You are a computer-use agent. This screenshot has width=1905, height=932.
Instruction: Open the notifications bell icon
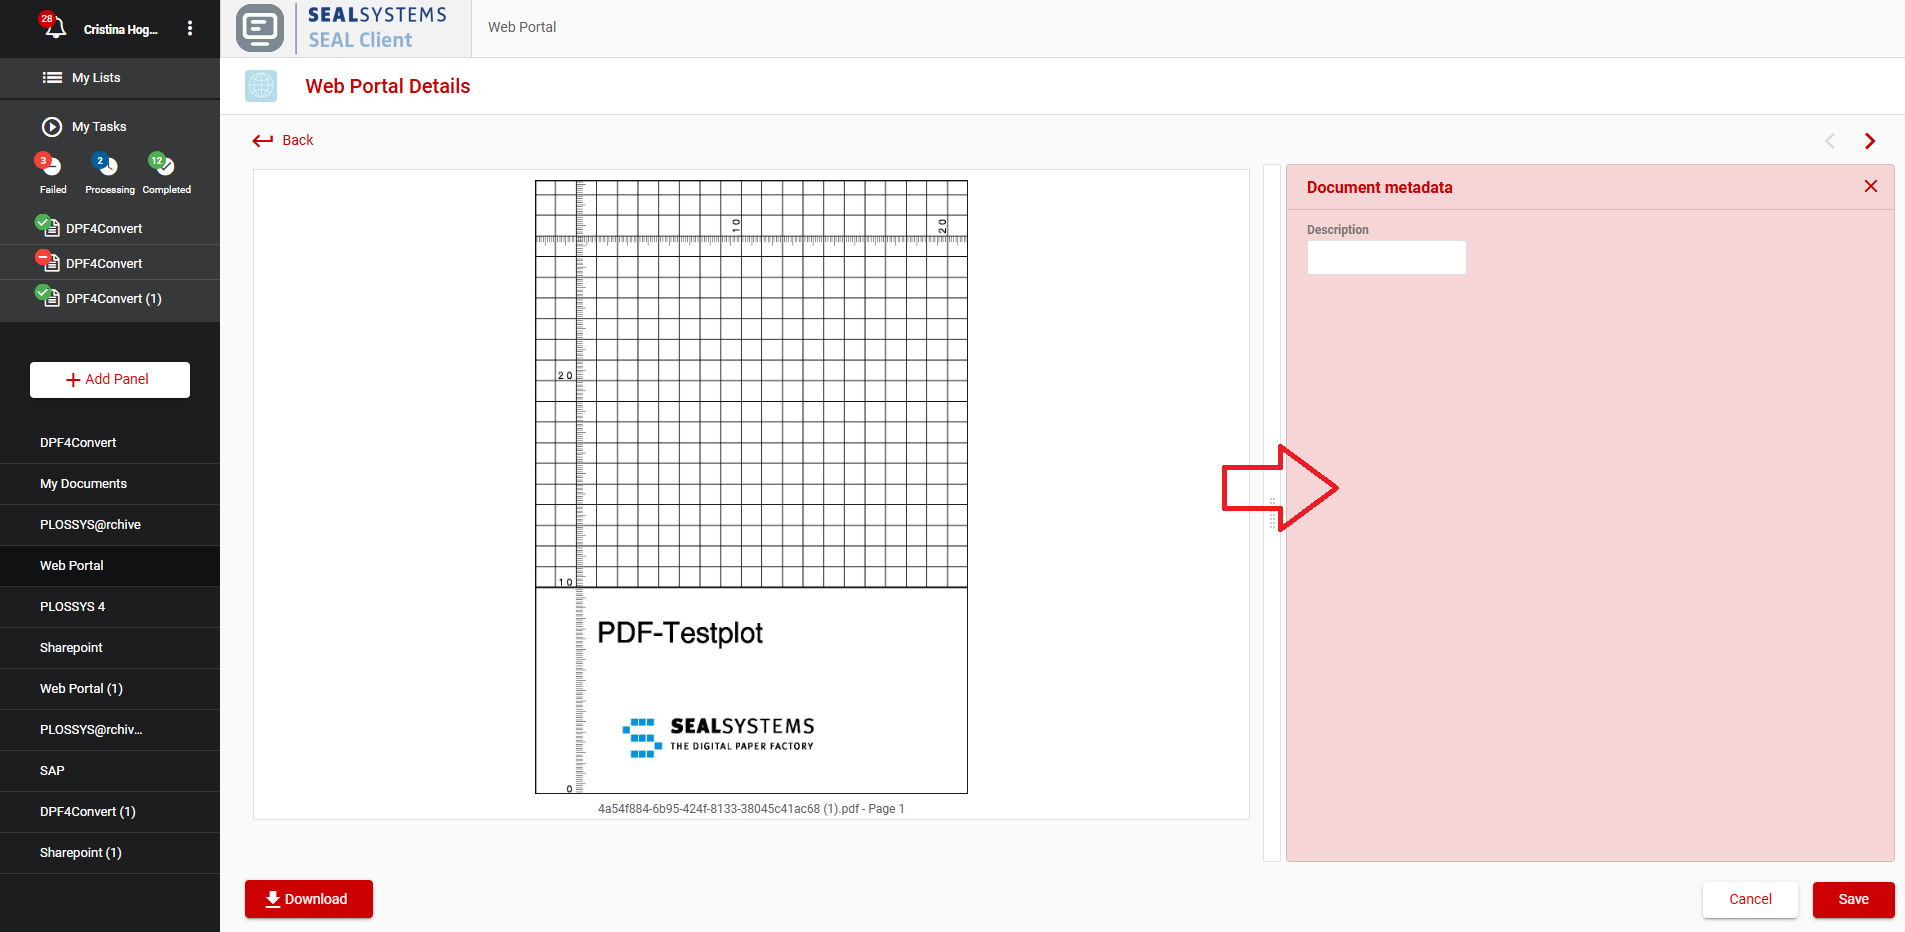[x=54, y=27]
